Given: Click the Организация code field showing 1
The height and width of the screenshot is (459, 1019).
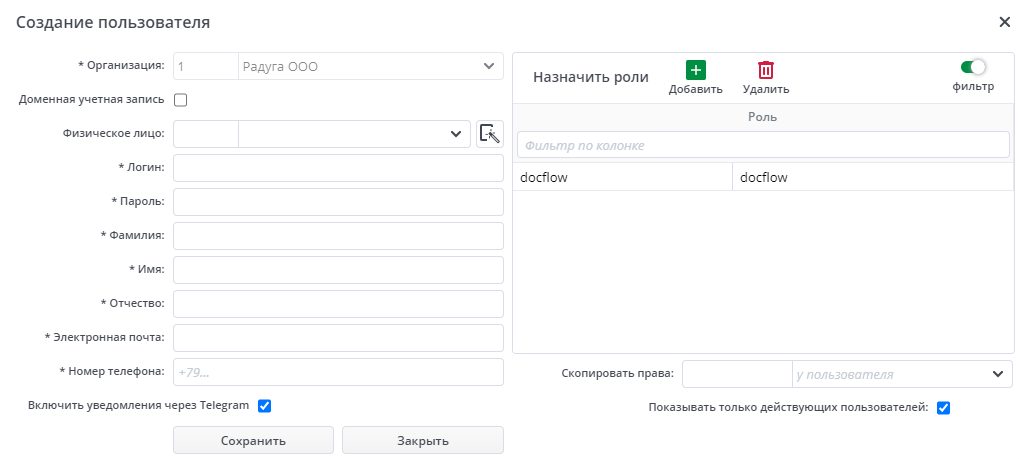Looking at the screenshot, I should 206,66.
